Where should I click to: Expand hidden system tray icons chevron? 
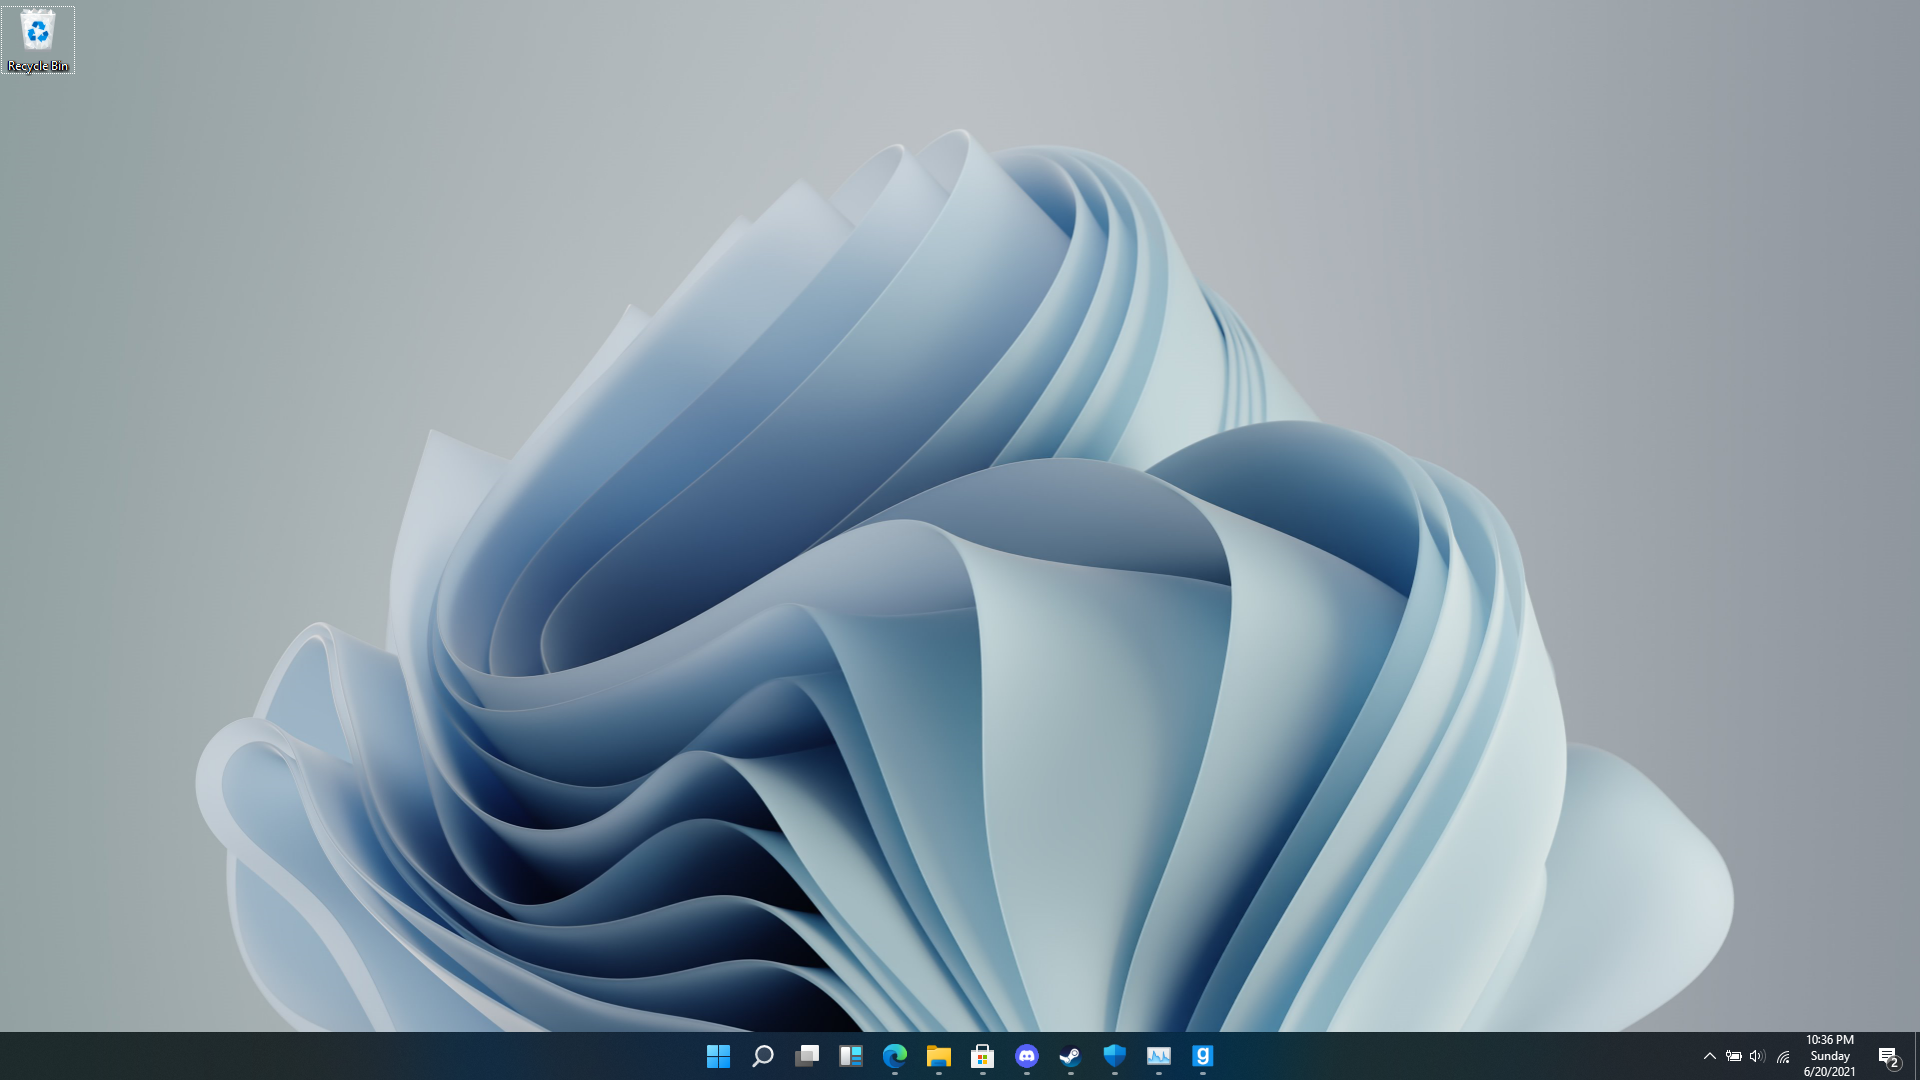pos(1709,1056)
